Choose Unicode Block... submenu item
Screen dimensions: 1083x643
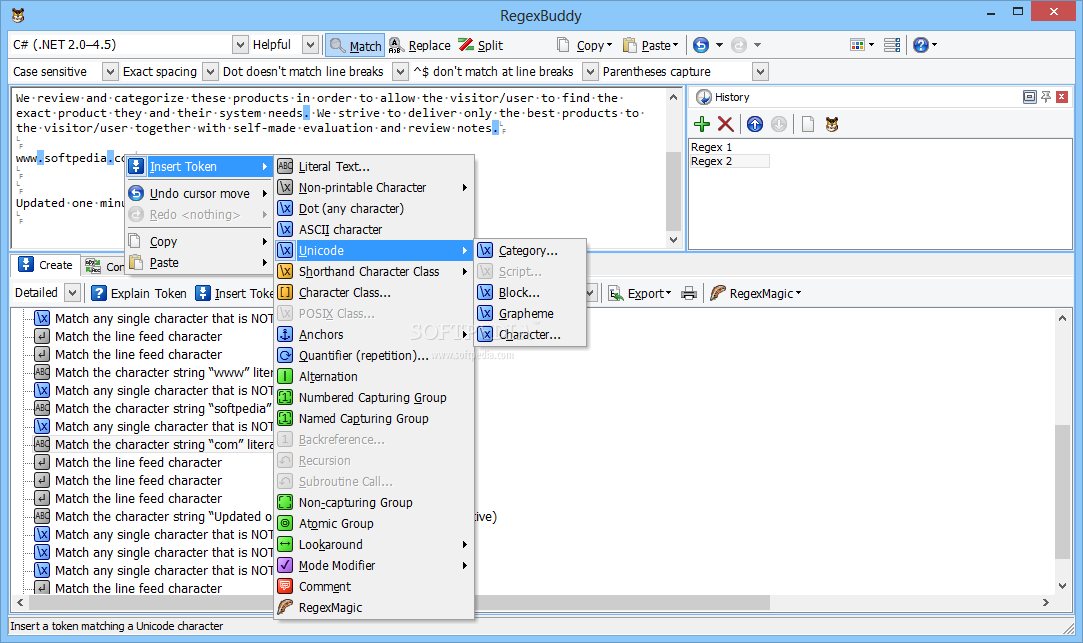point(530,293)
